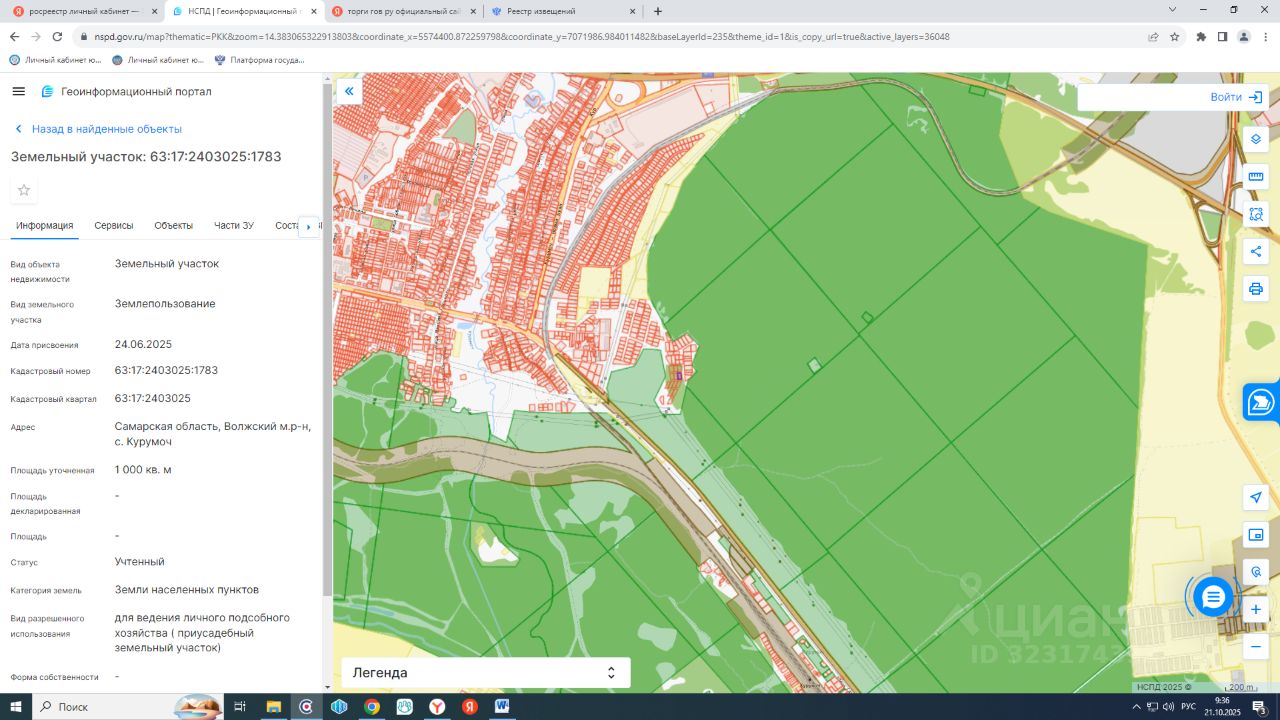Click the share map icon
This screenshot has width=1280, height=720.
click(x=1256, y=251)
